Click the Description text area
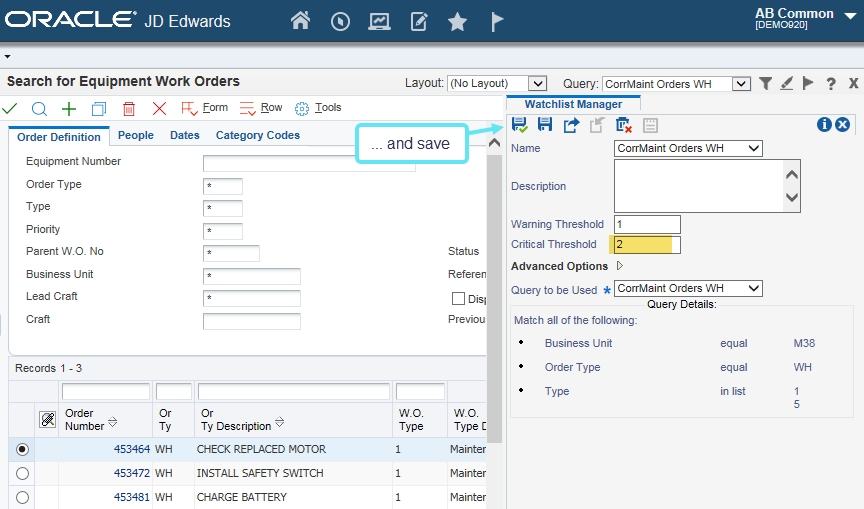Screen dimensions: 864x509 [699, 186]
